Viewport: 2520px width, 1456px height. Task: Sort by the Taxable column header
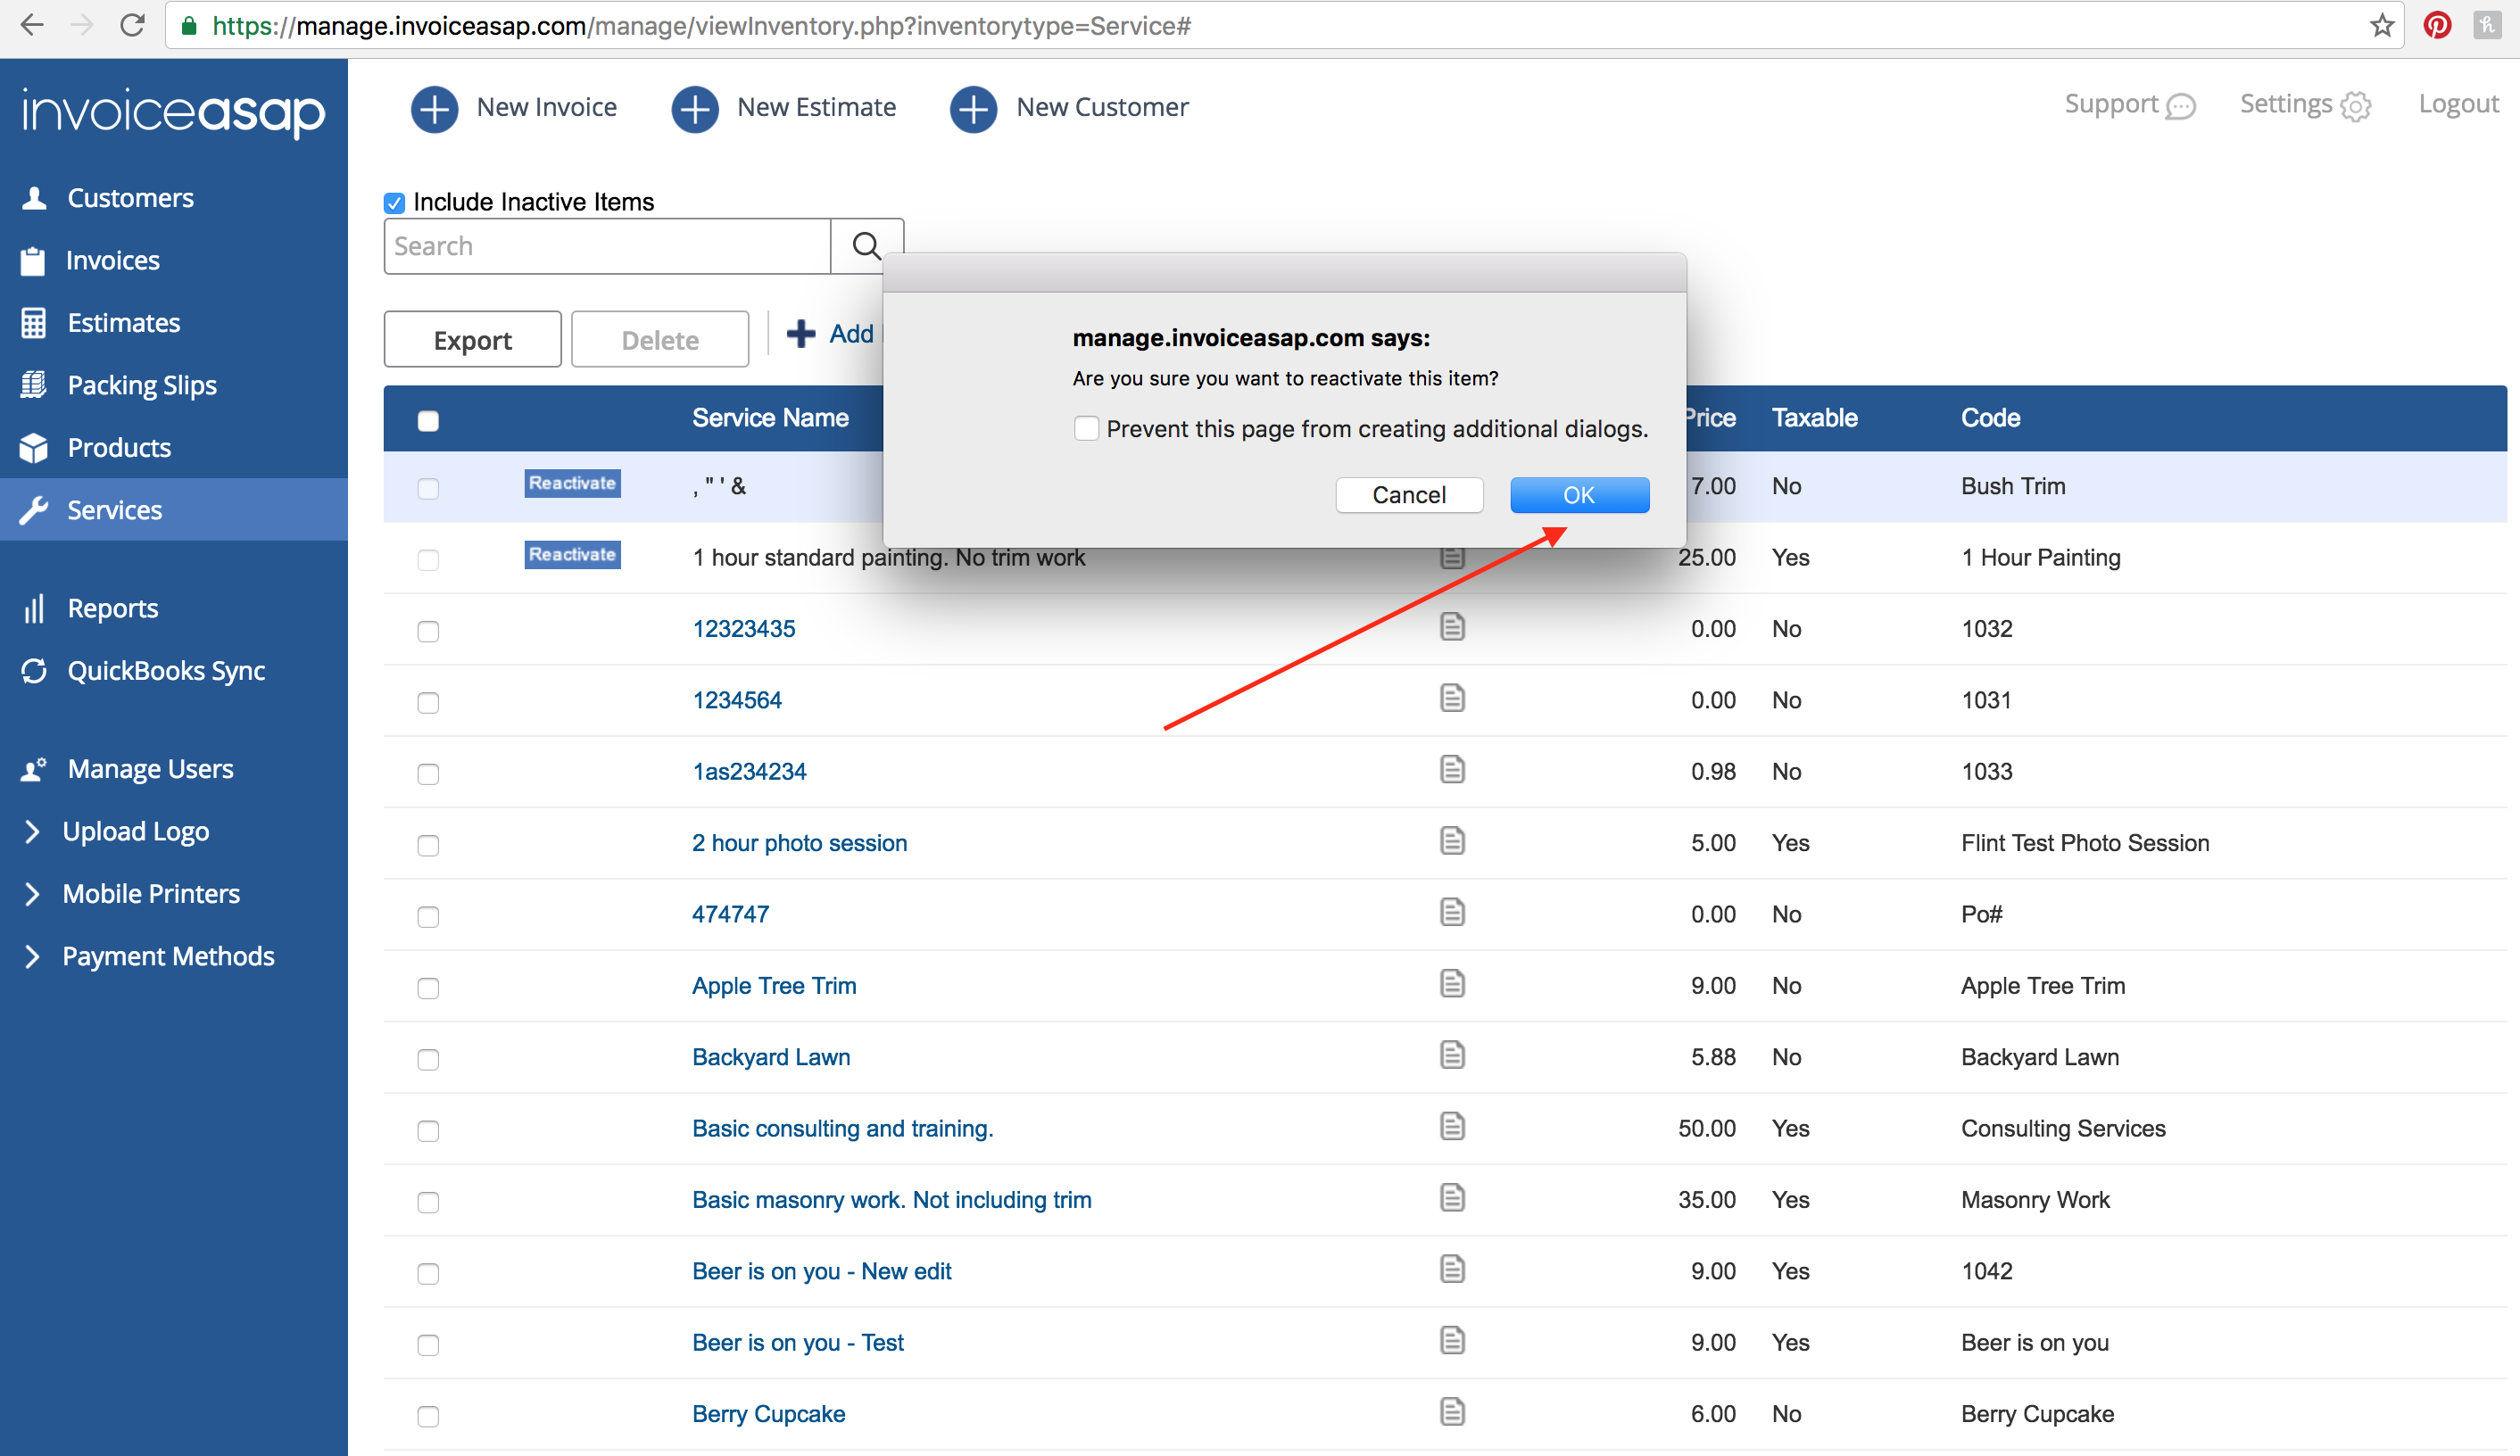[x=1814, y=418]
